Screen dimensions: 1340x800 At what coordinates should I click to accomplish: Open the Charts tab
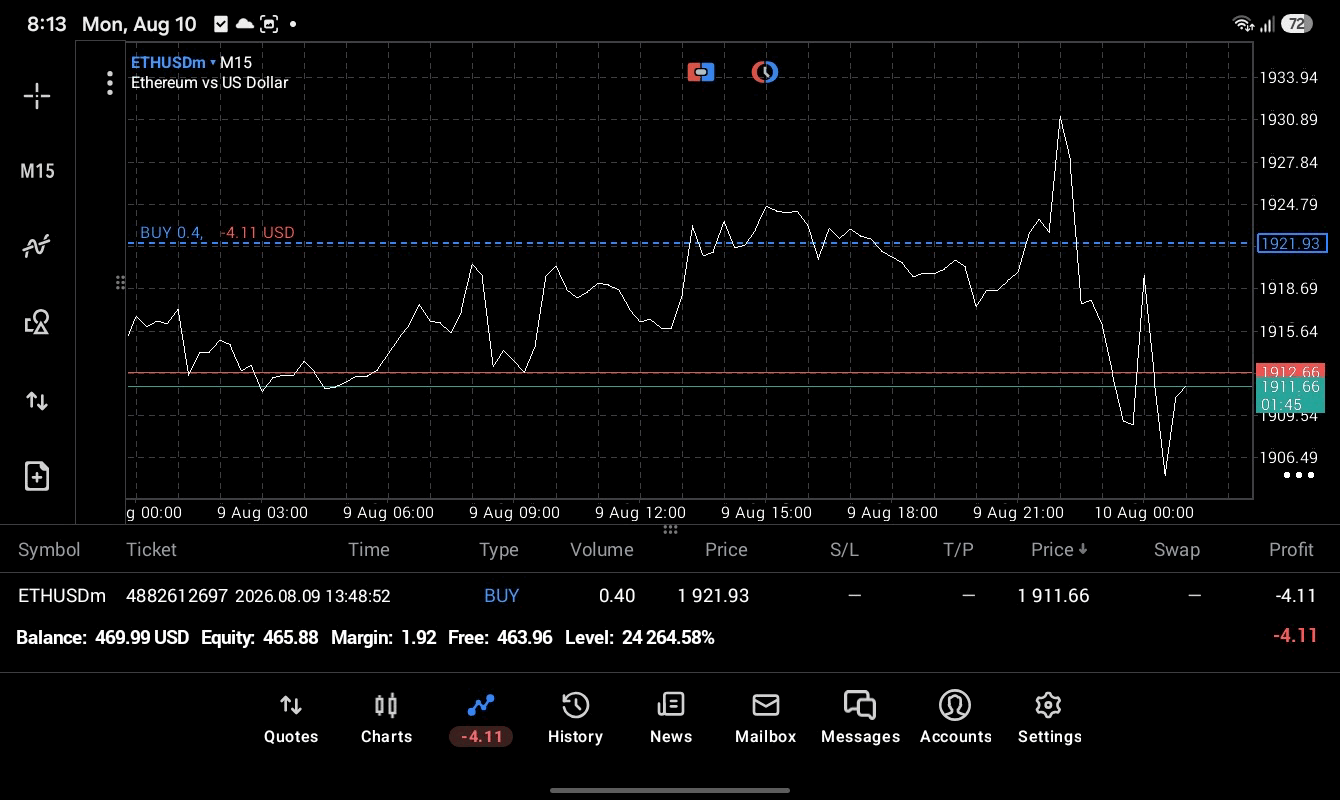click(x=386, y=719)
